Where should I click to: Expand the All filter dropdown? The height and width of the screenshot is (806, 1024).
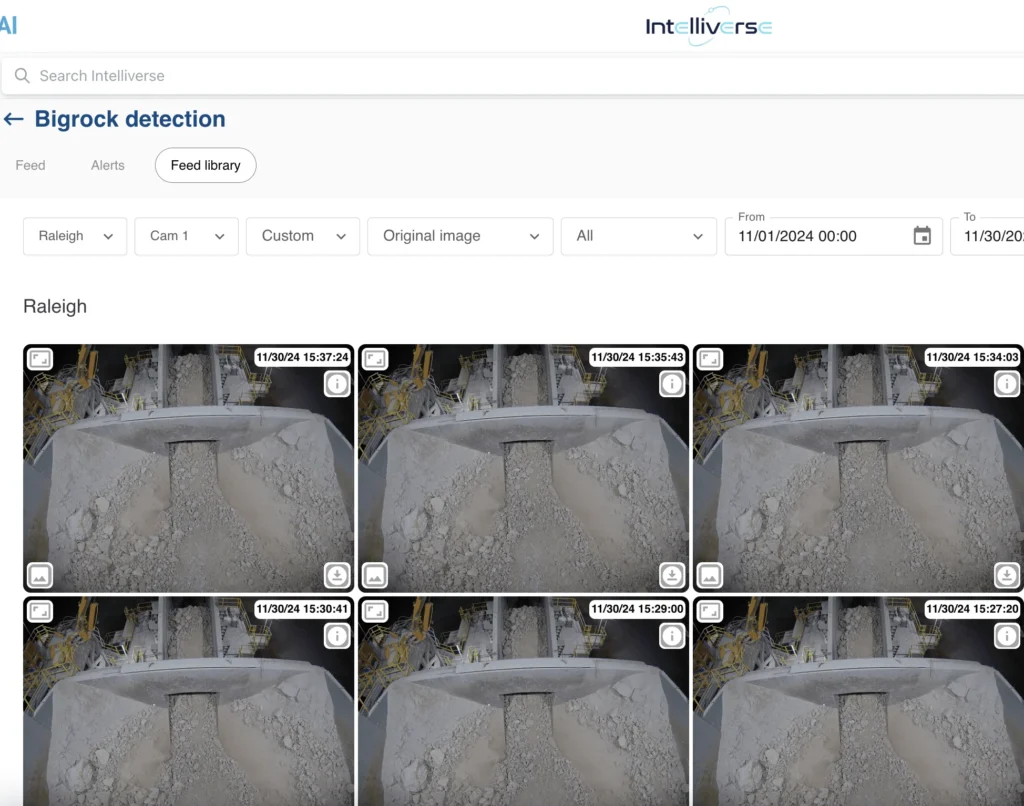coord(638,236)
